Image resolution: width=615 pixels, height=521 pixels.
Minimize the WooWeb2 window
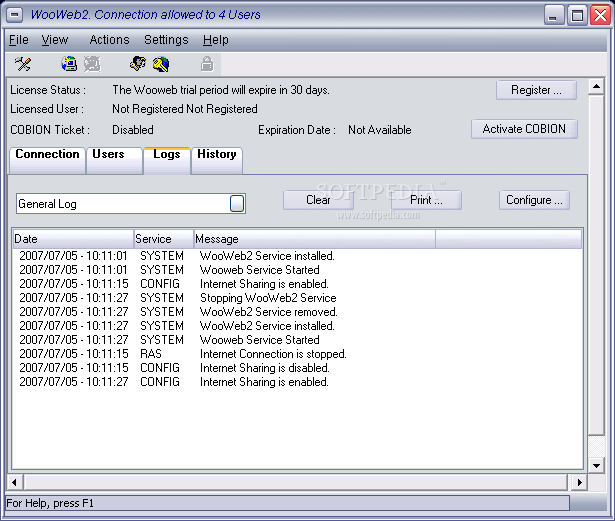pyautogui.click(x=553, y=16)
